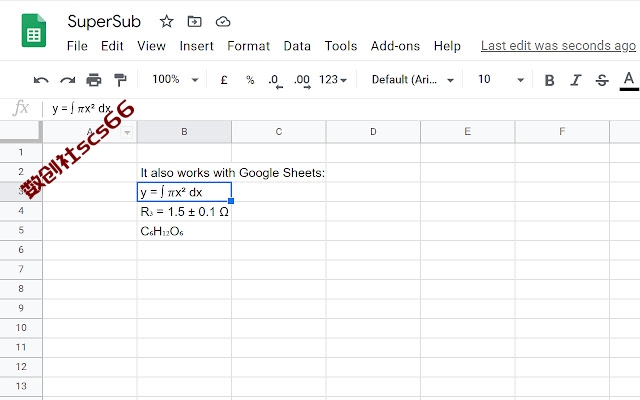The height and width of the screenshot is (400, 640).
Task: Select column D header
Action: tap(373, 132)
